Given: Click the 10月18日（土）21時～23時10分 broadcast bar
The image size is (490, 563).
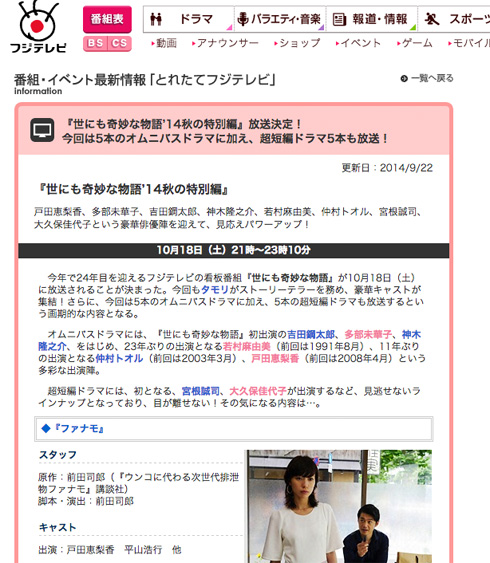Looking at the screenshot, I should [234, 250].
